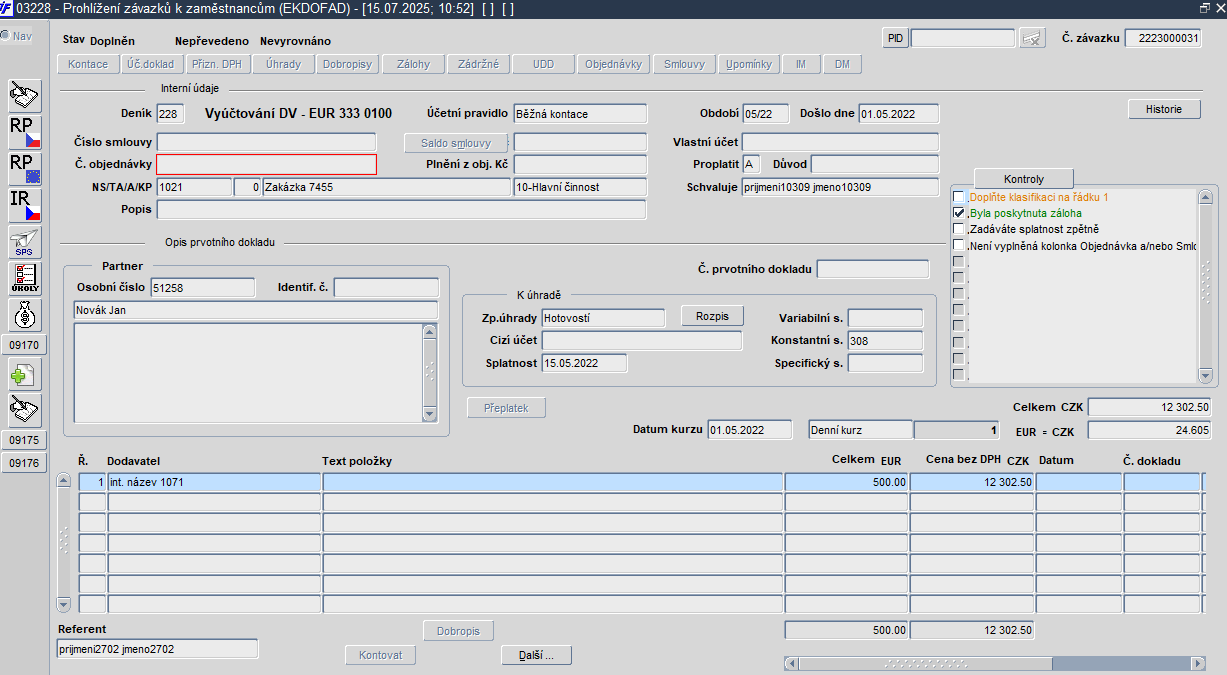Toggle 'Byla poskytnuta záloha' checkbox
Viewport: 1227px width, 675px height.
pos(959,213)
